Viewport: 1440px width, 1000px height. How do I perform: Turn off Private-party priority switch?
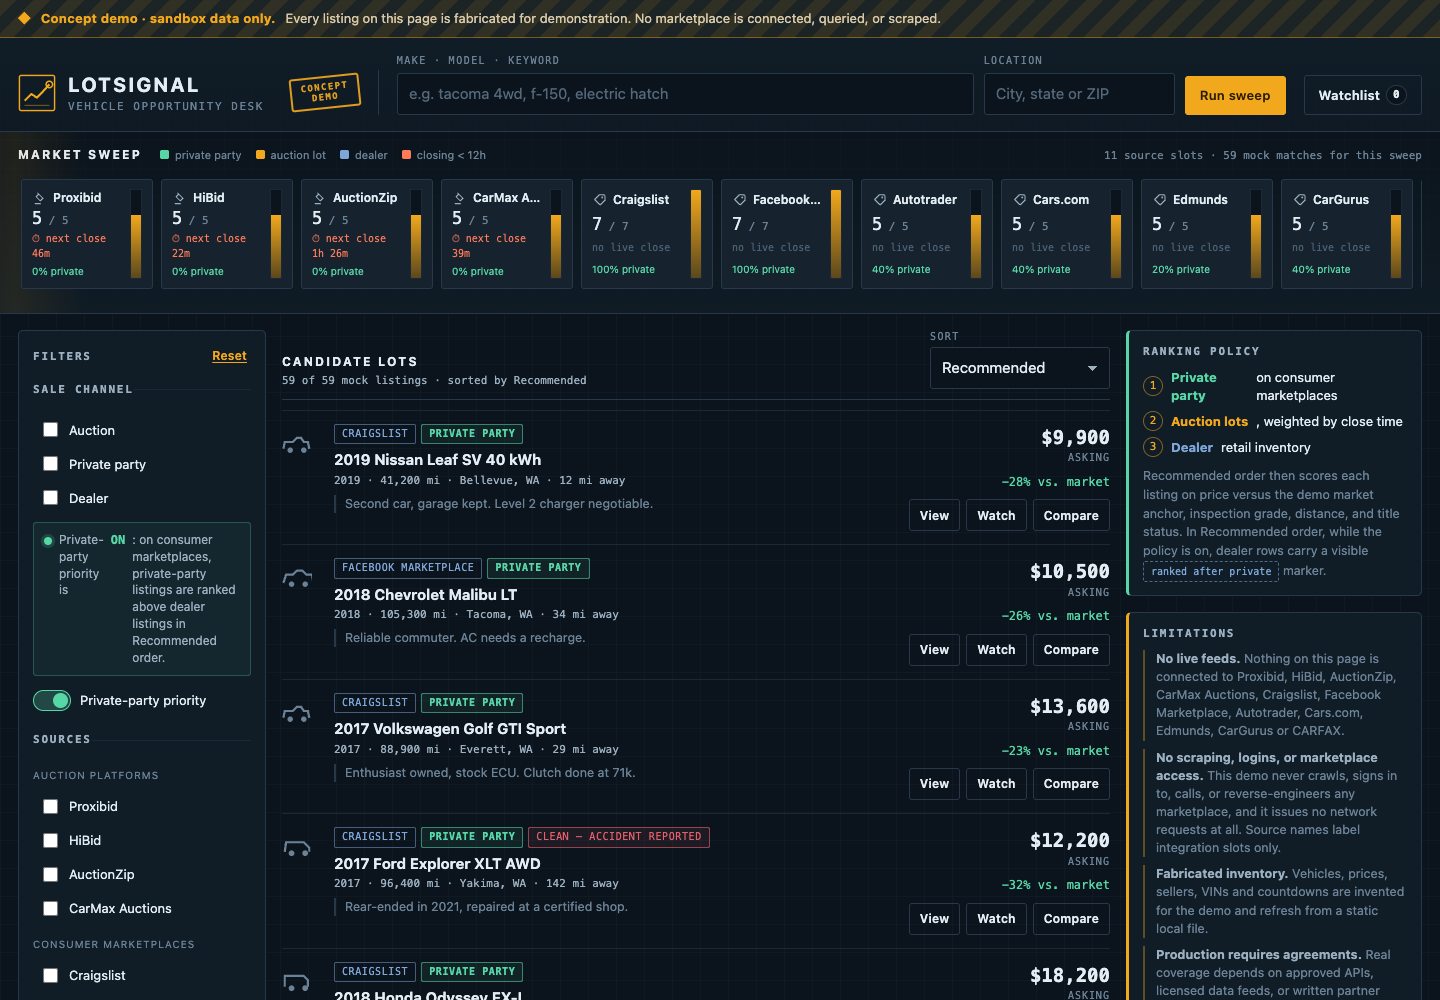(x=52, y=701)
